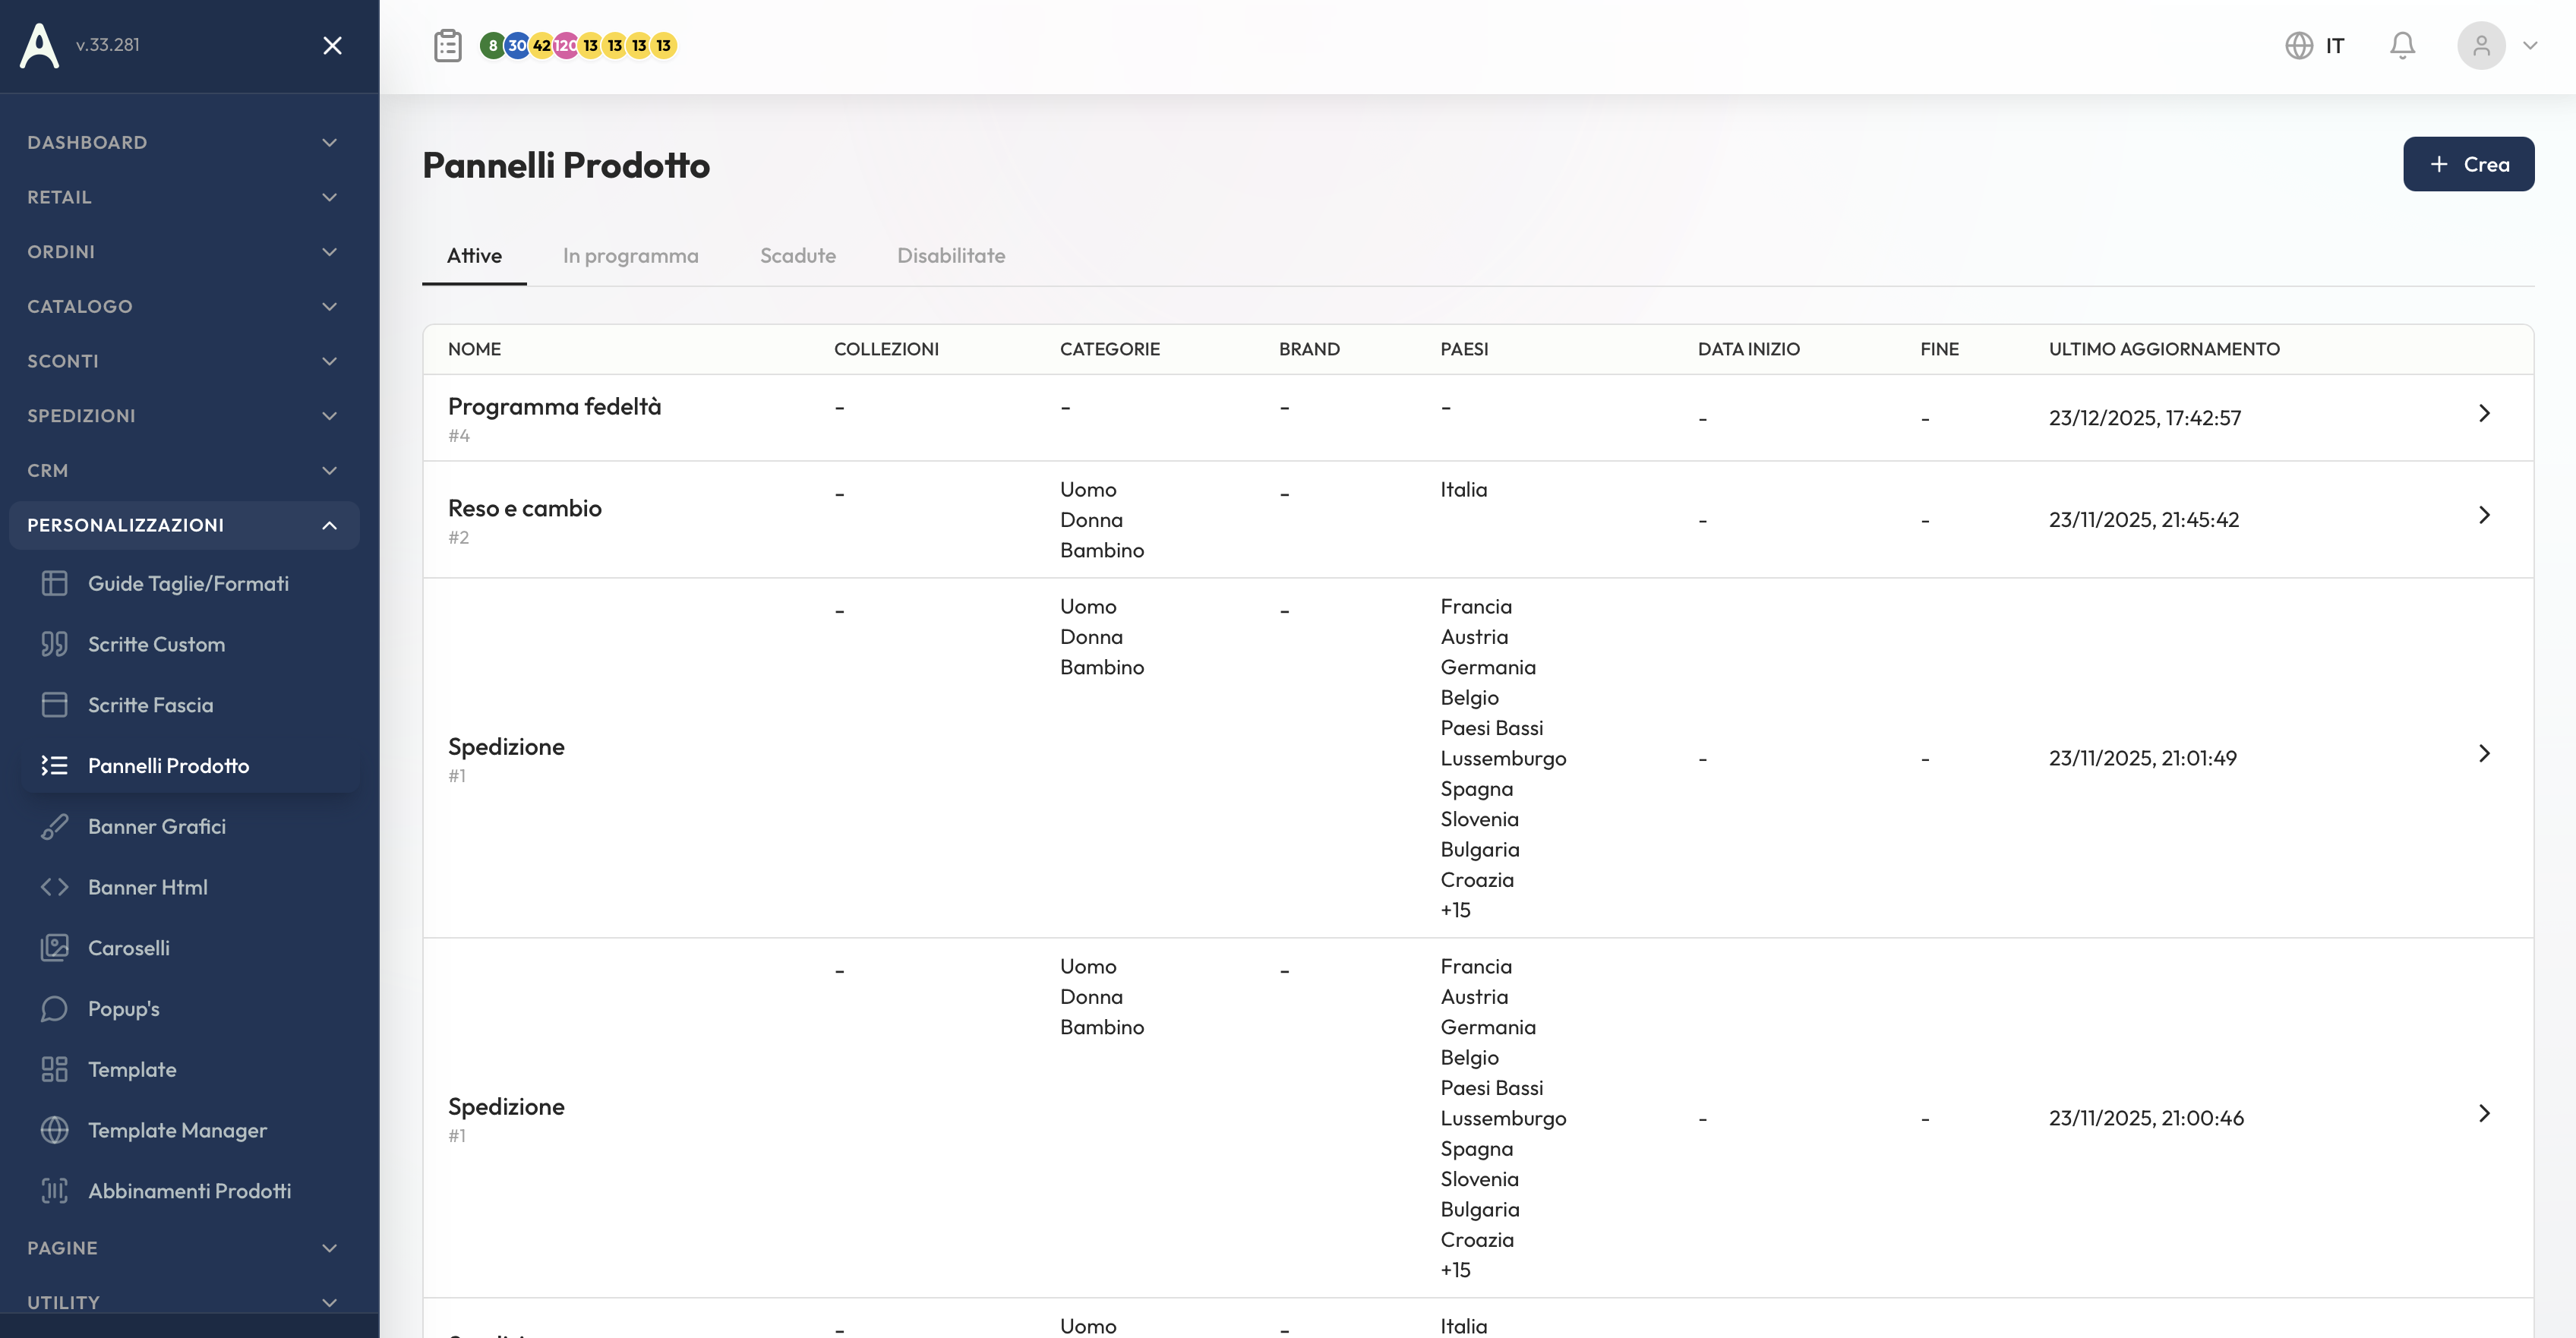Click the date 23/11/2025, 21:45:42

pyautogui.click(x=2144, y=520)
